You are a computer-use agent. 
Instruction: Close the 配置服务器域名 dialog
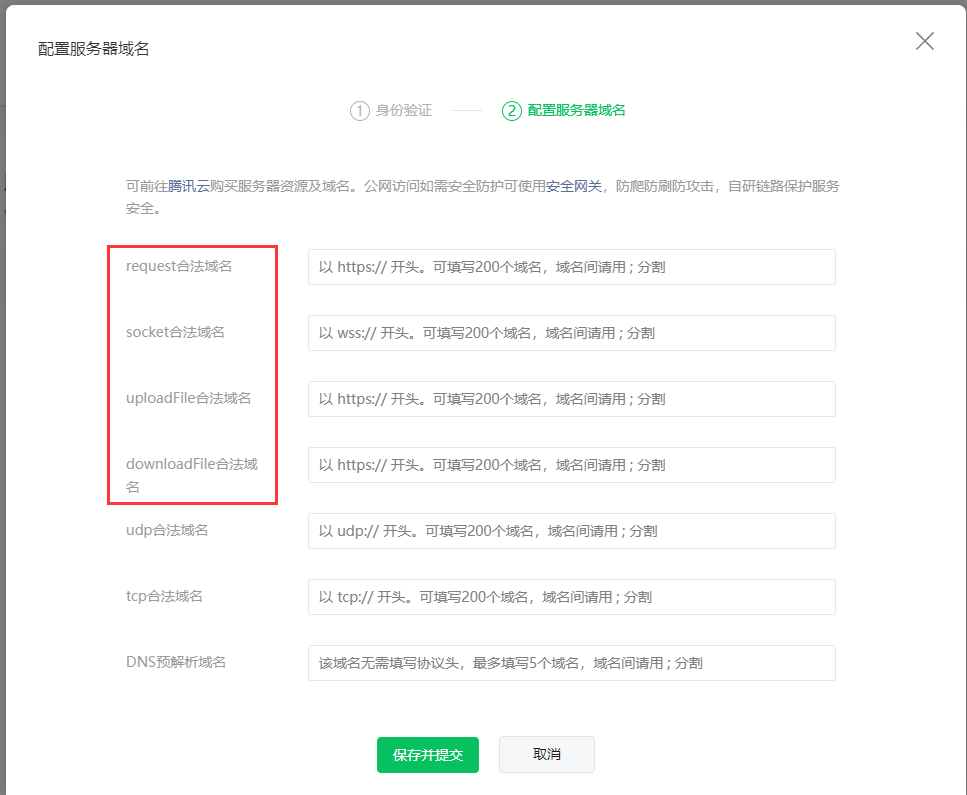point(924,41)
